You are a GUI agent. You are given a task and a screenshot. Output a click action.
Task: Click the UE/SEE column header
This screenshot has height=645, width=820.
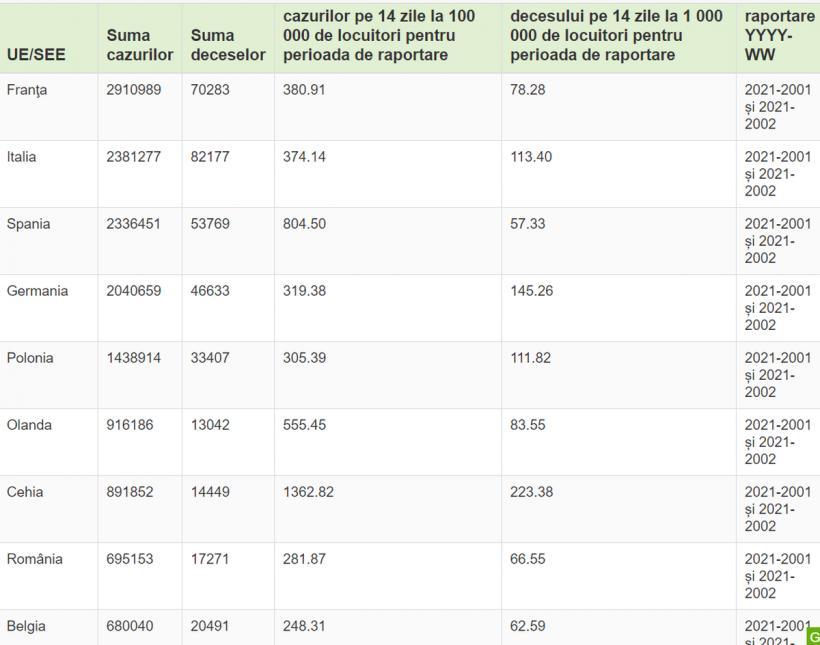pos(36,55)
